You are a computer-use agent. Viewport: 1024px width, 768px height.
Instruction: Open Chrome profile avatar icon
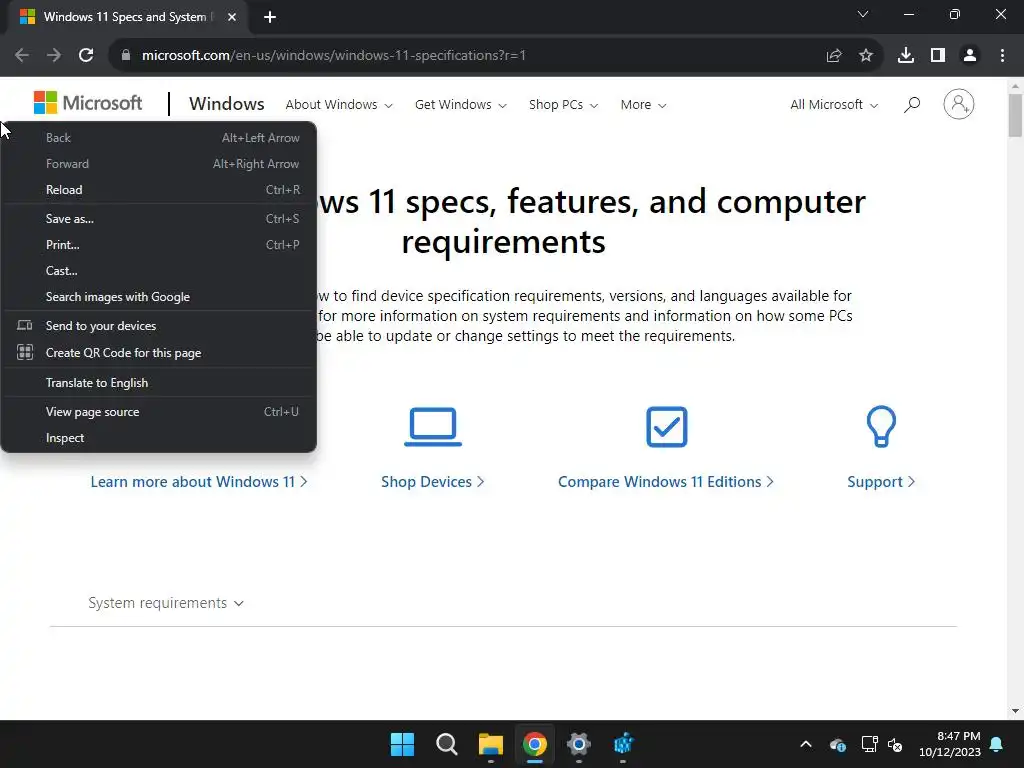coord(970,56)
